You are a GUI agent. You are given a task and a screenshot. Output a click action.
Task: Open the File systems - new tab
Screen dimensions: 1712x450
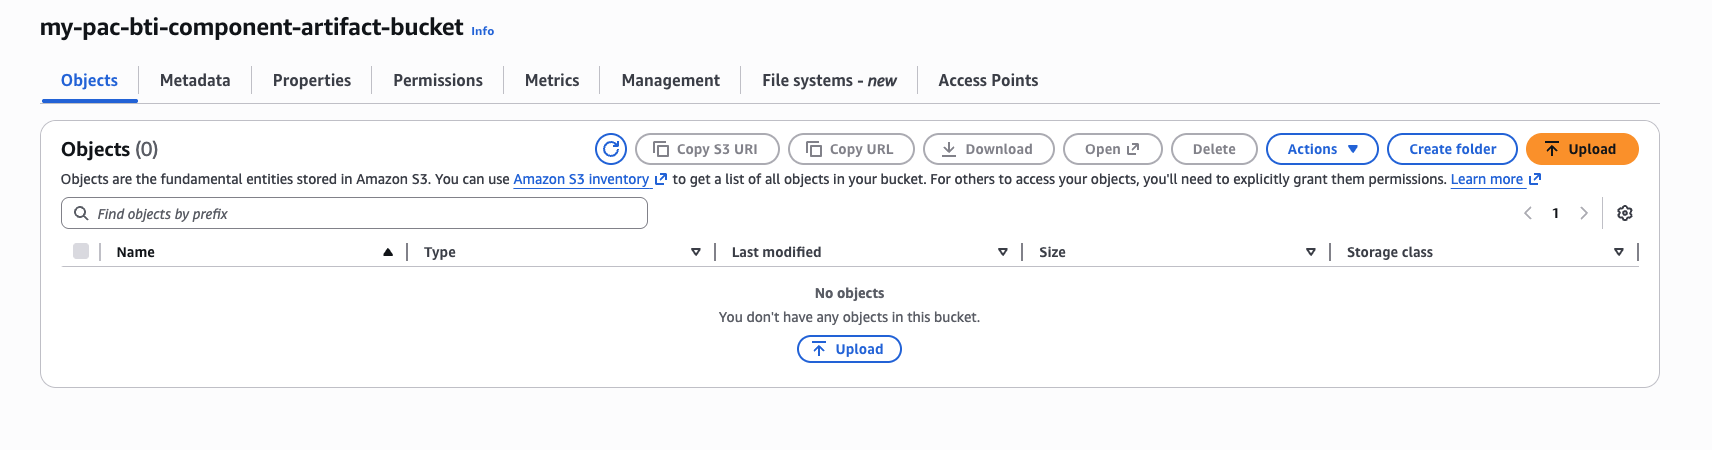click(829, 80)
